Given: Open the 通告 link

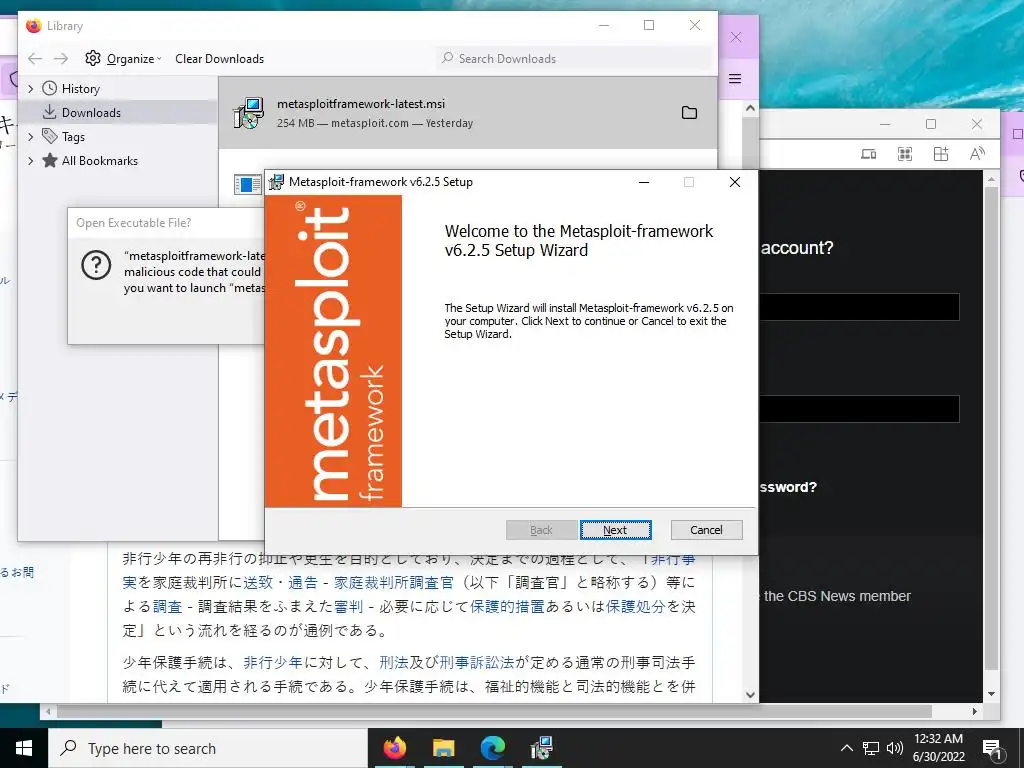Looking at the screenshot, I should coord(303,583).
